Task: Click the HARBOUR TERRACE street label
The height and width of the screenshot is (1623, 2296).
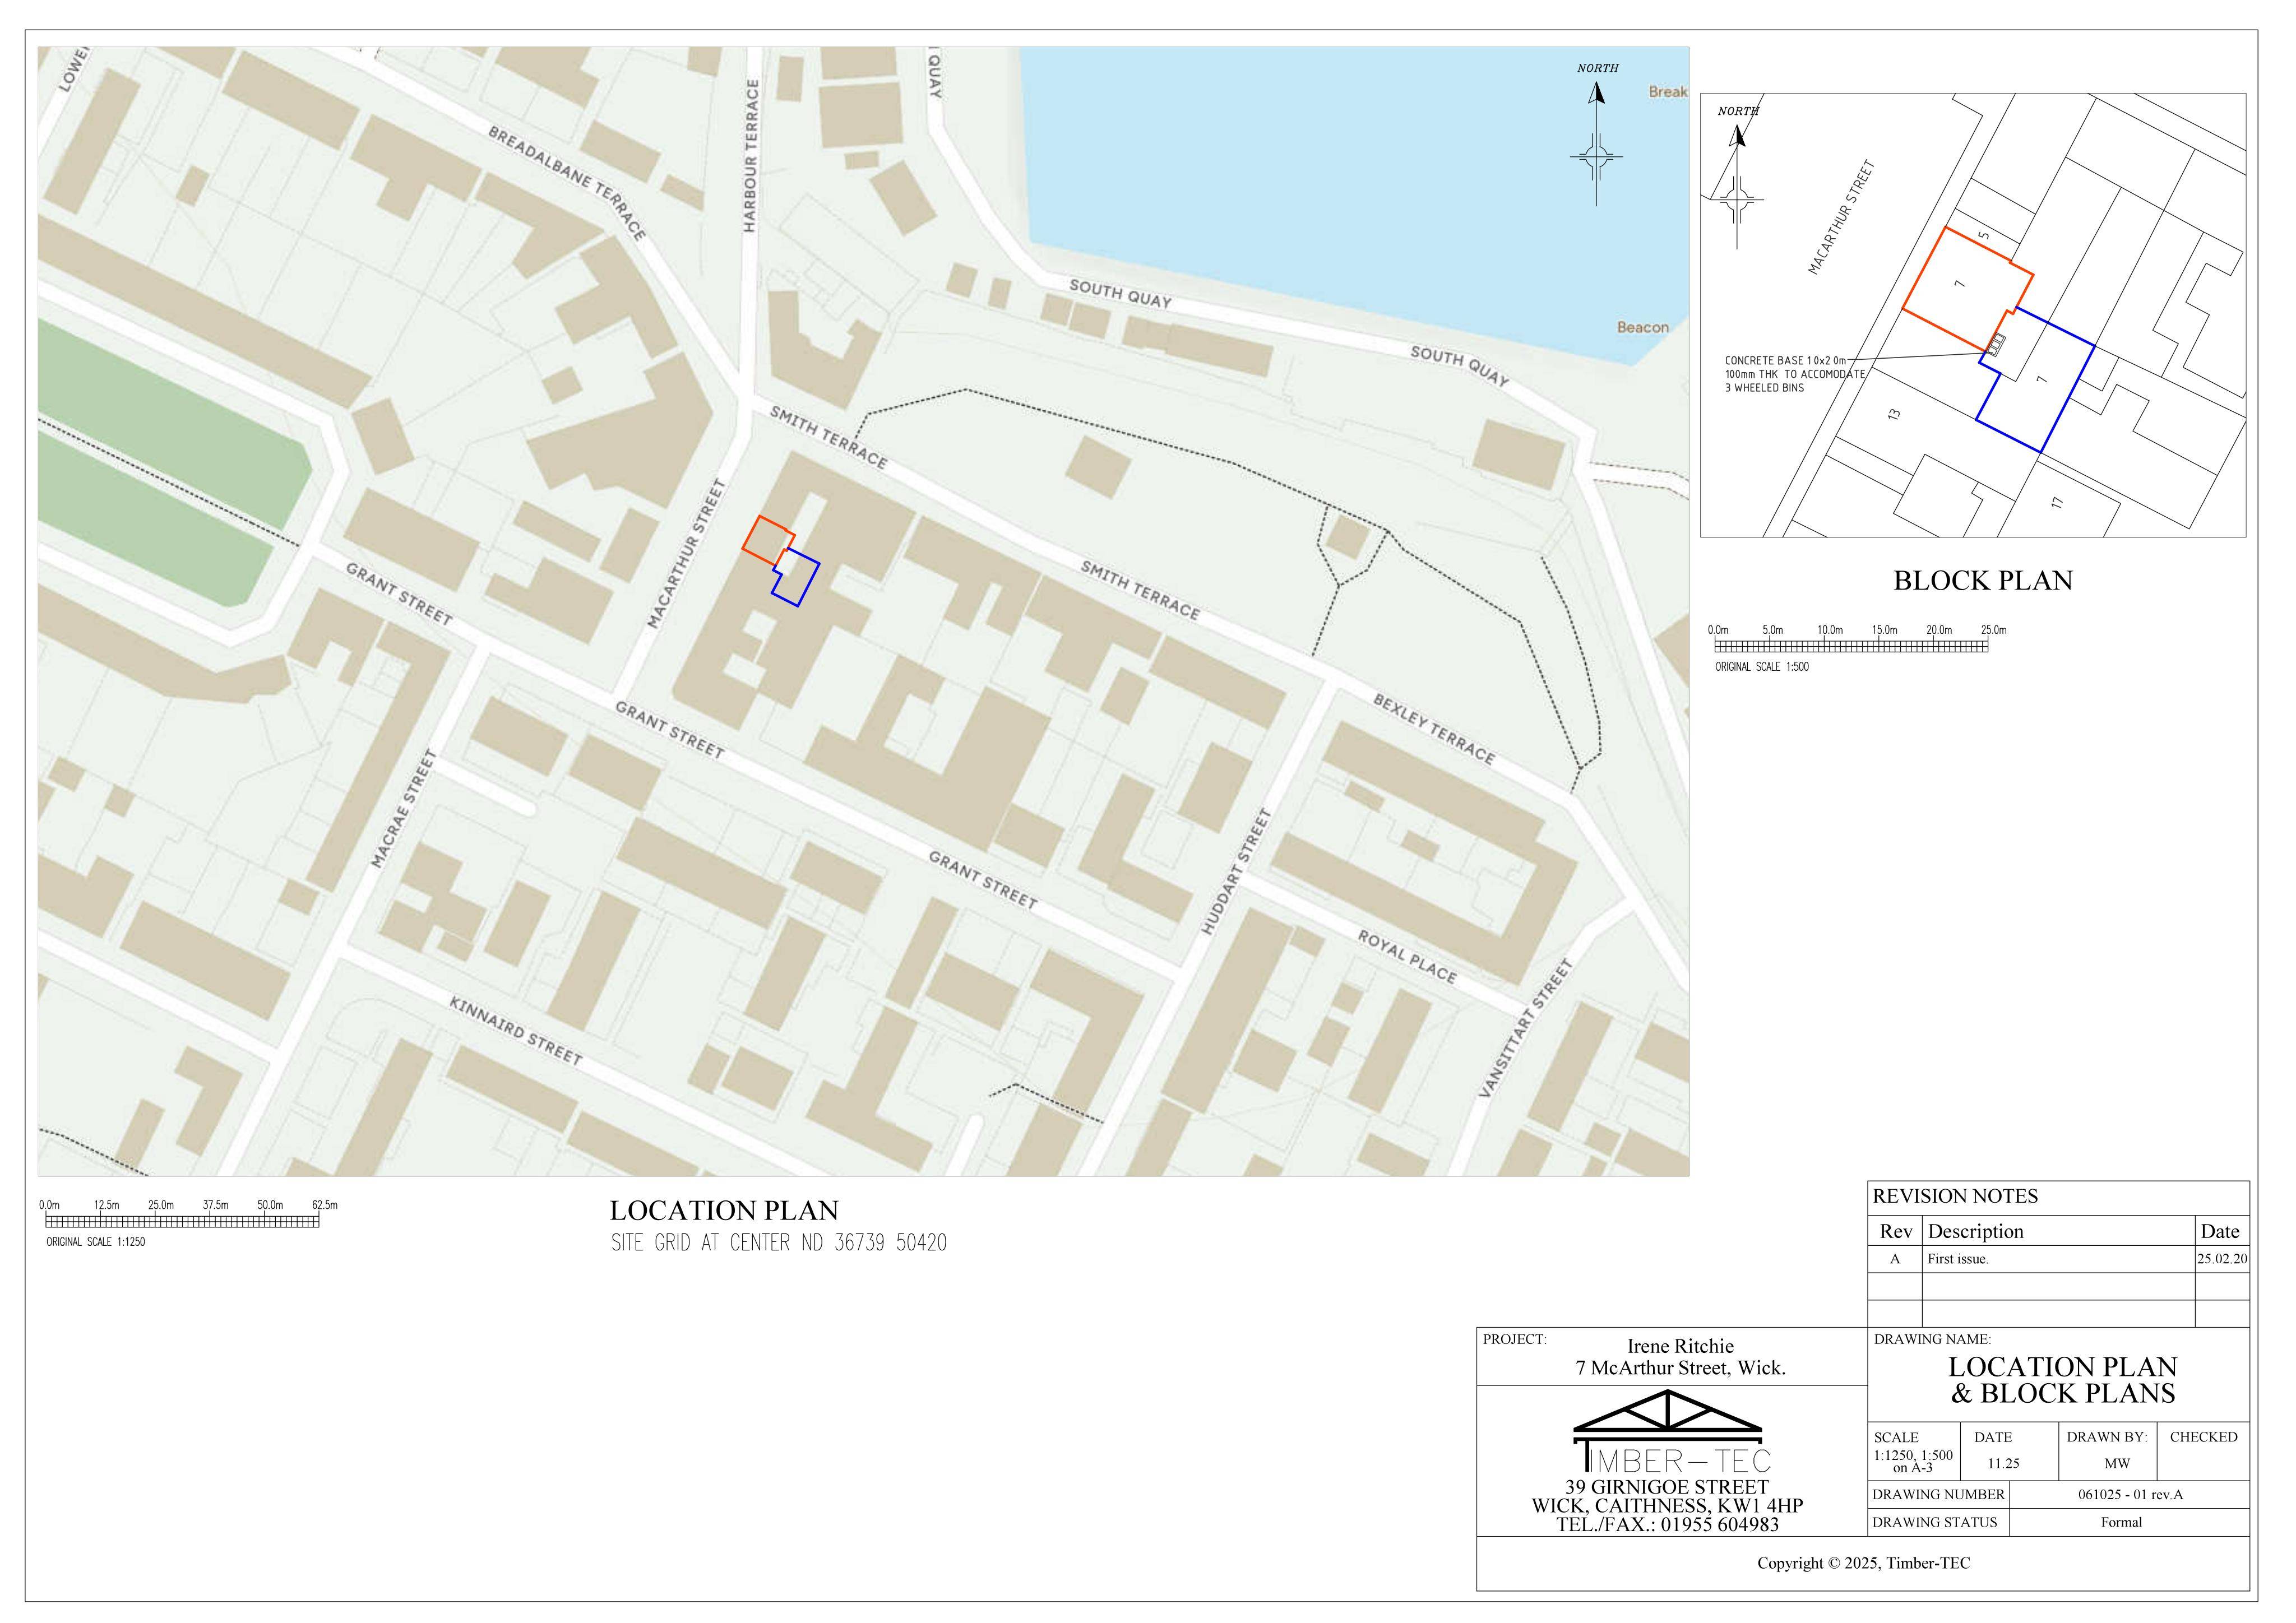Action: [x=751, y=156]
